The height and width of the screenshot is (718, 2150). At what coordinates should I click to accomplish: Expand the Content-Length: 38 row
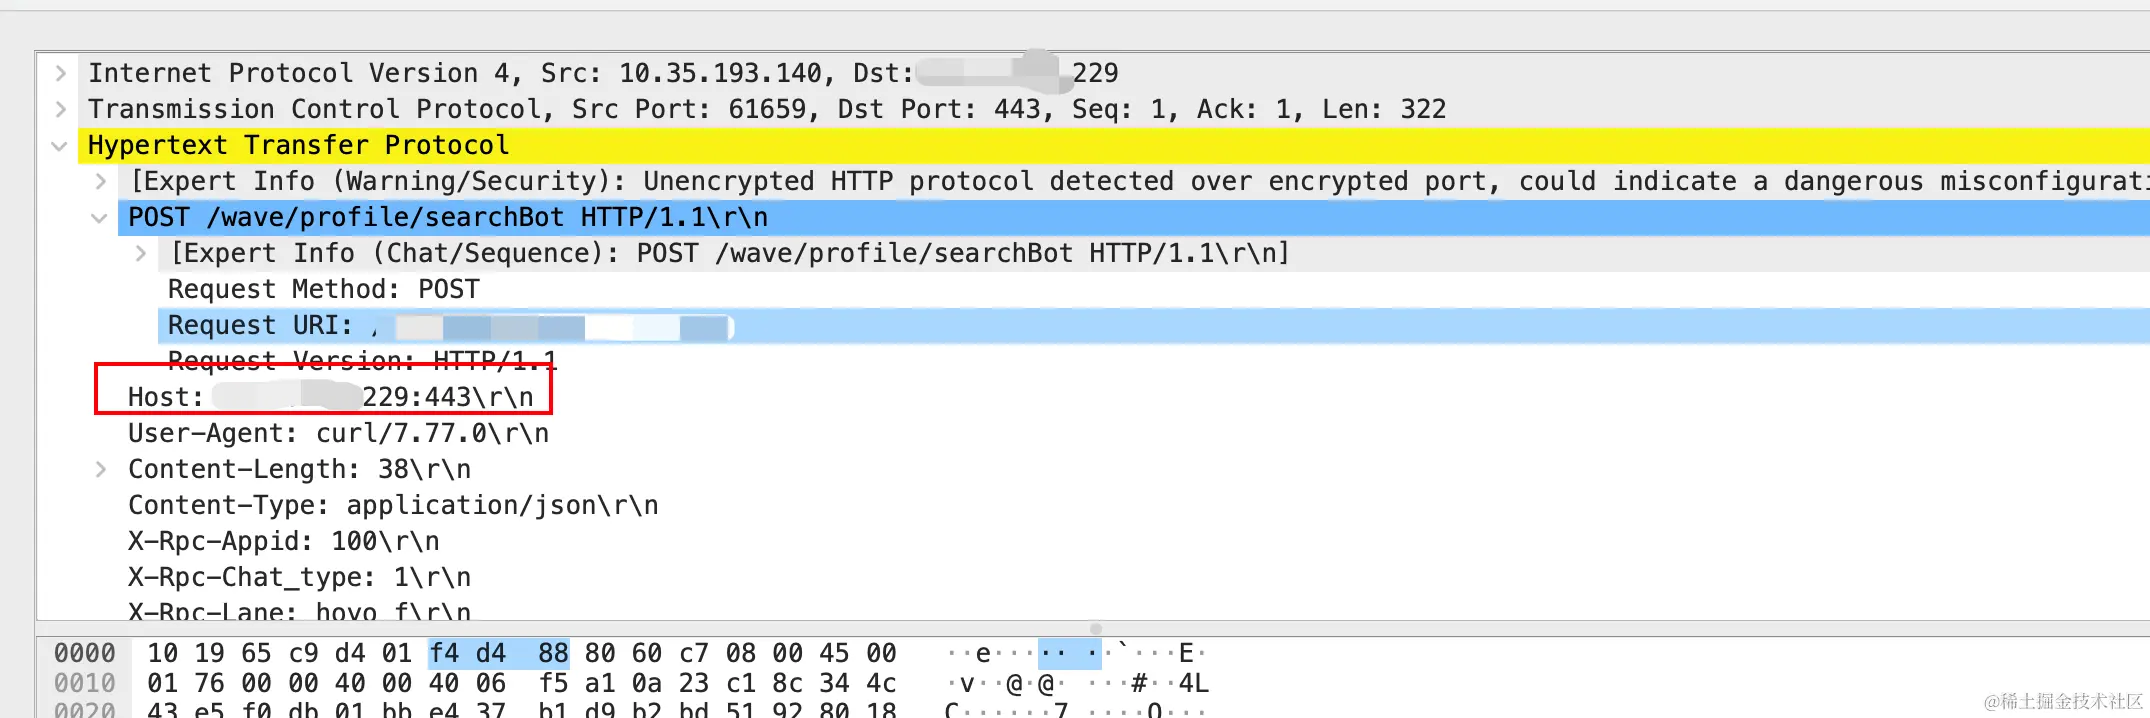pyautogui.click(x=101, y=469)
